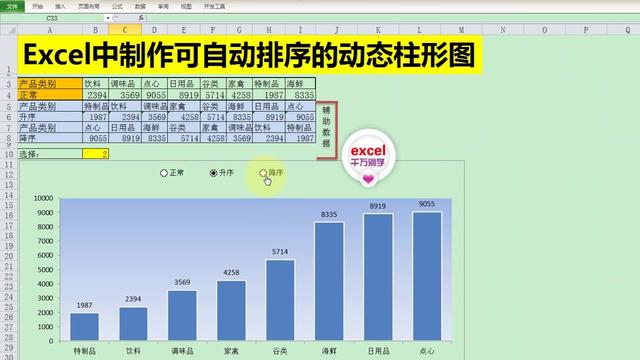Click the 升序 label cell in column A
This screenshot has width=640, height=360.
coord(50,117)
